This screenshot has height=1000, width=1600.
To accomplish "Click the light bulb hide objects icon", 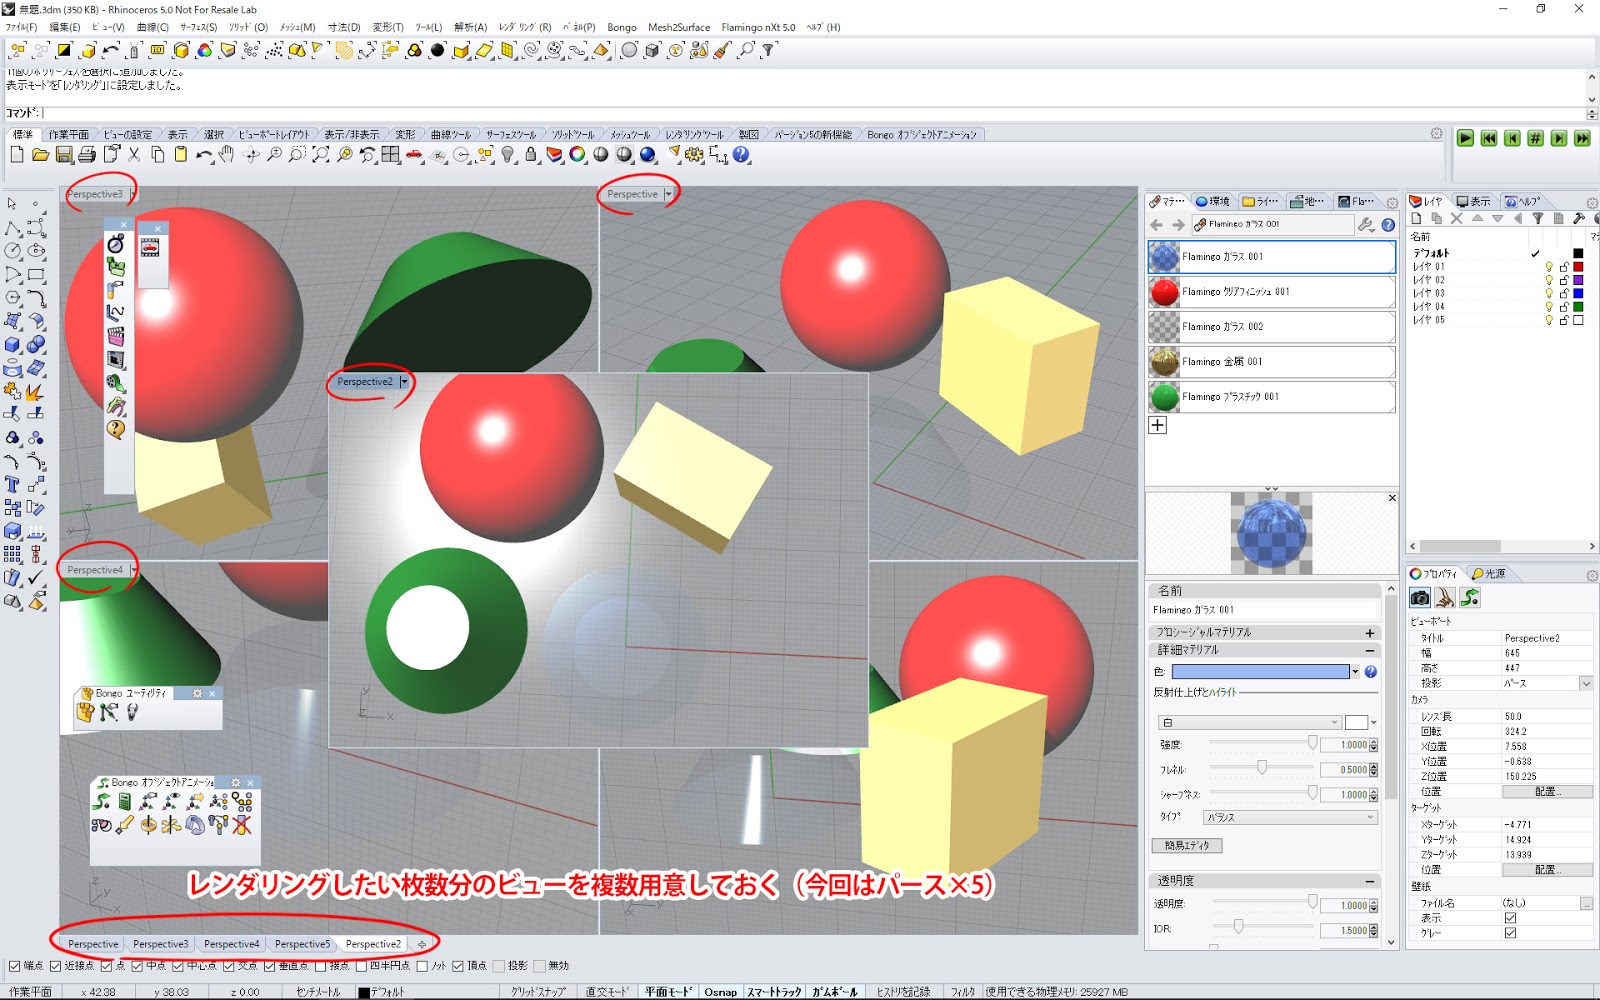I will pos(508,155).
